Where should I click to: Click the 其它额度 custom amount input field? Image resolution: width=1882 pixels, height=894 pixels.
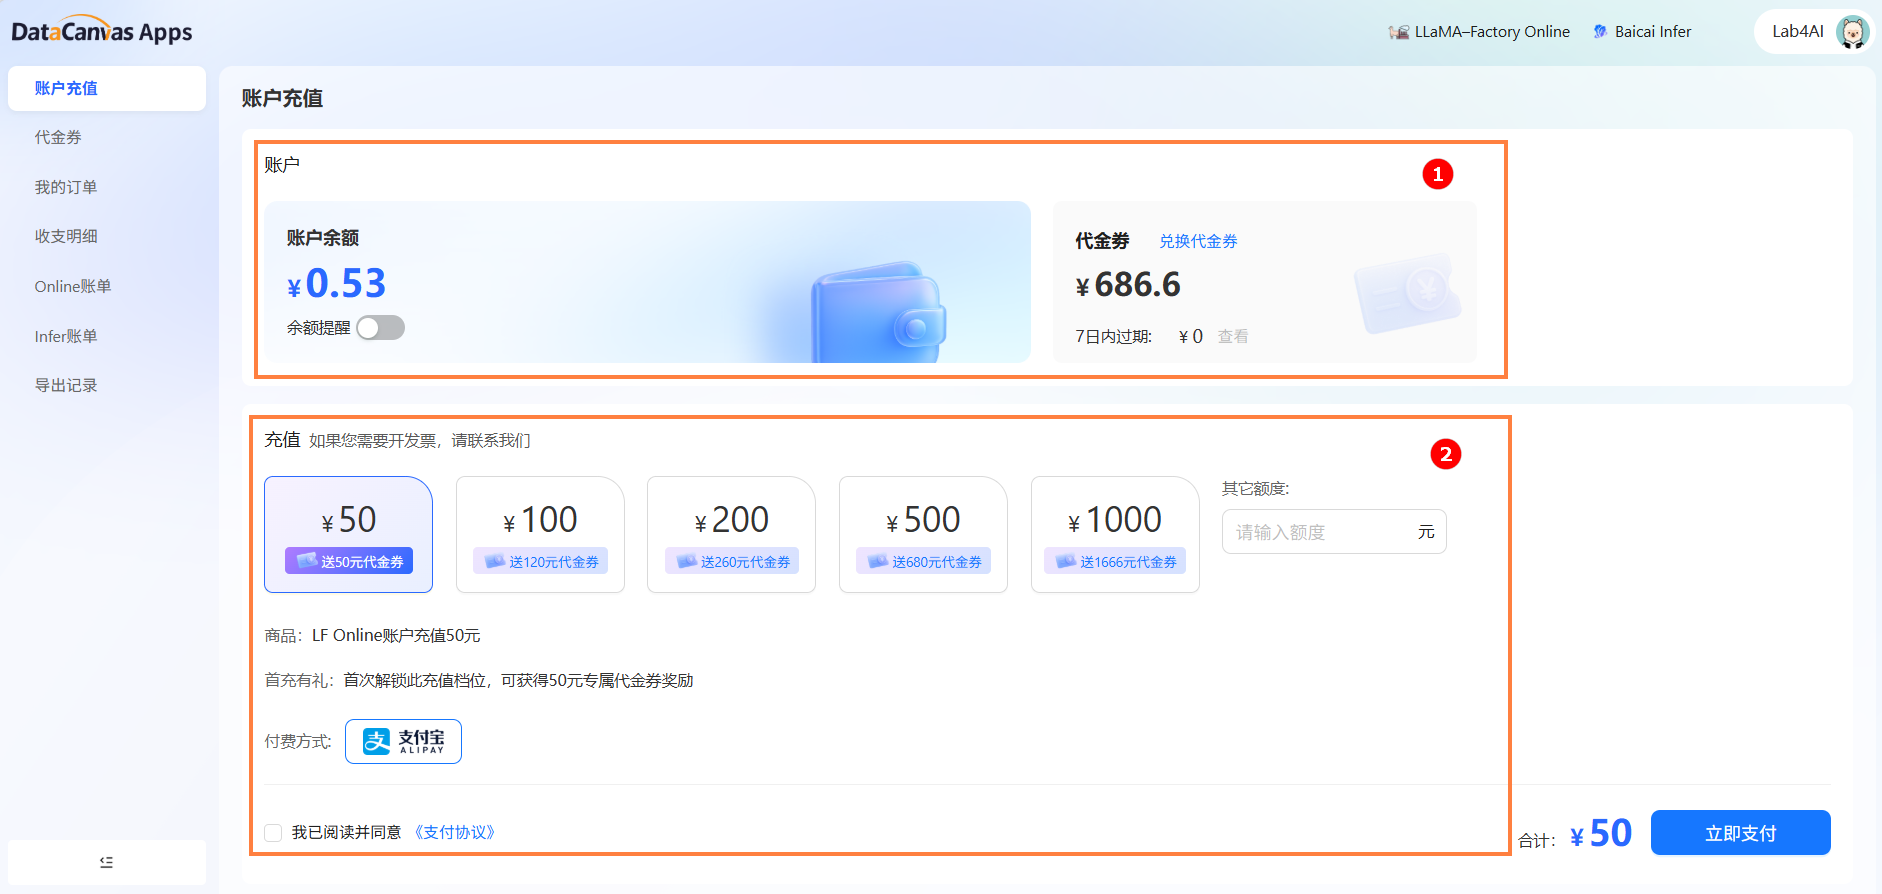pyautogui.click(x=1320, y=532)
